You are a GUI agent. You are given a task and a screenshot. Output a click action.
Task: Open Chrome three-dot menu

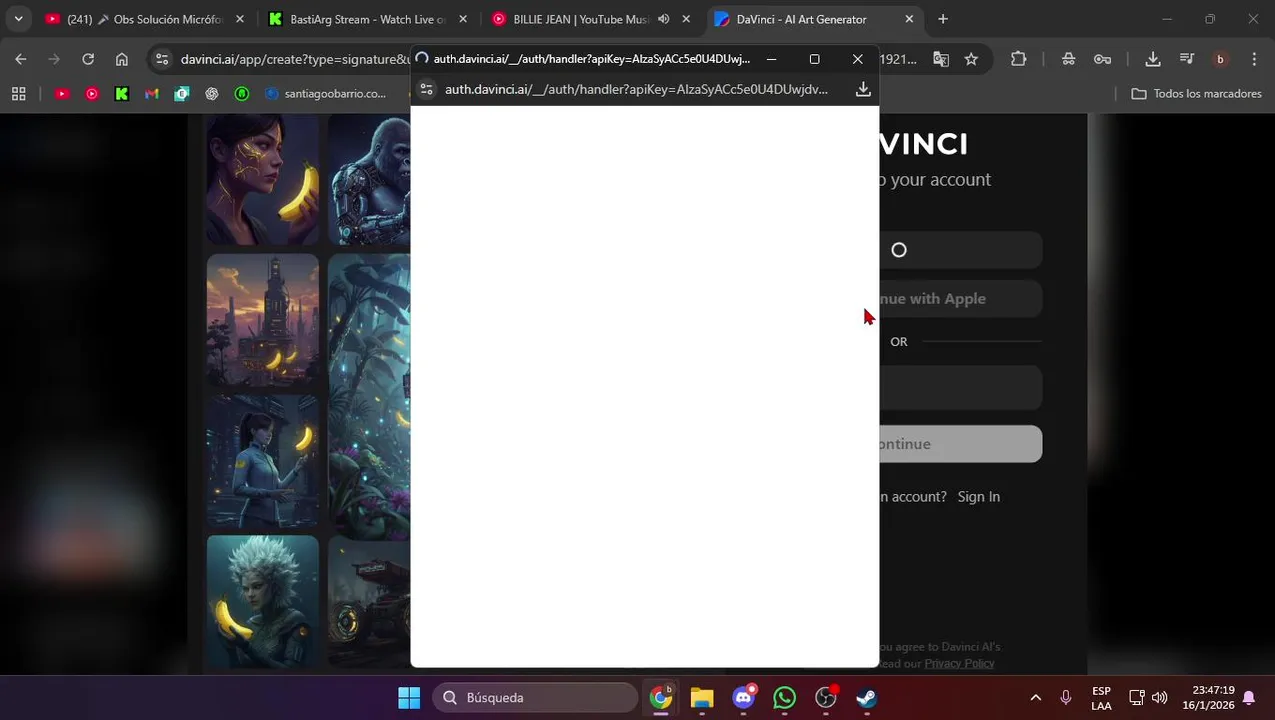pos(1254,59)
